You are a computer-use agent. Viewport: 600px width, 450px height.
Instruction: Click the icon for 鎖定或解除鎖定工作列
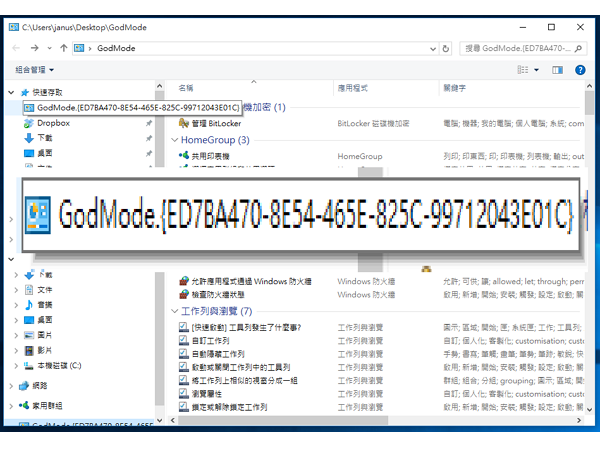pyautogui.click(x=184, y=407)
